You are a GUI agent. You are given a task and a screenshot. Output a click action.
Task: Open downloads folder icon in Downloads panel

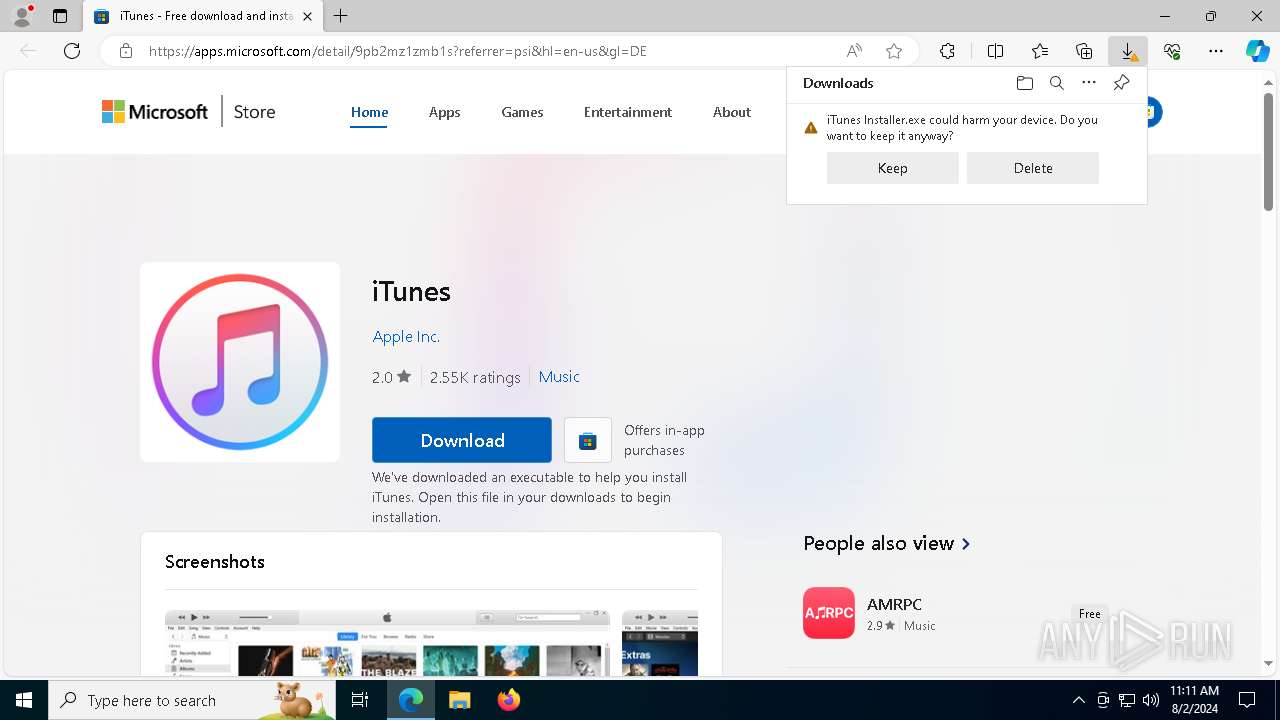(x=1025, y=83)
